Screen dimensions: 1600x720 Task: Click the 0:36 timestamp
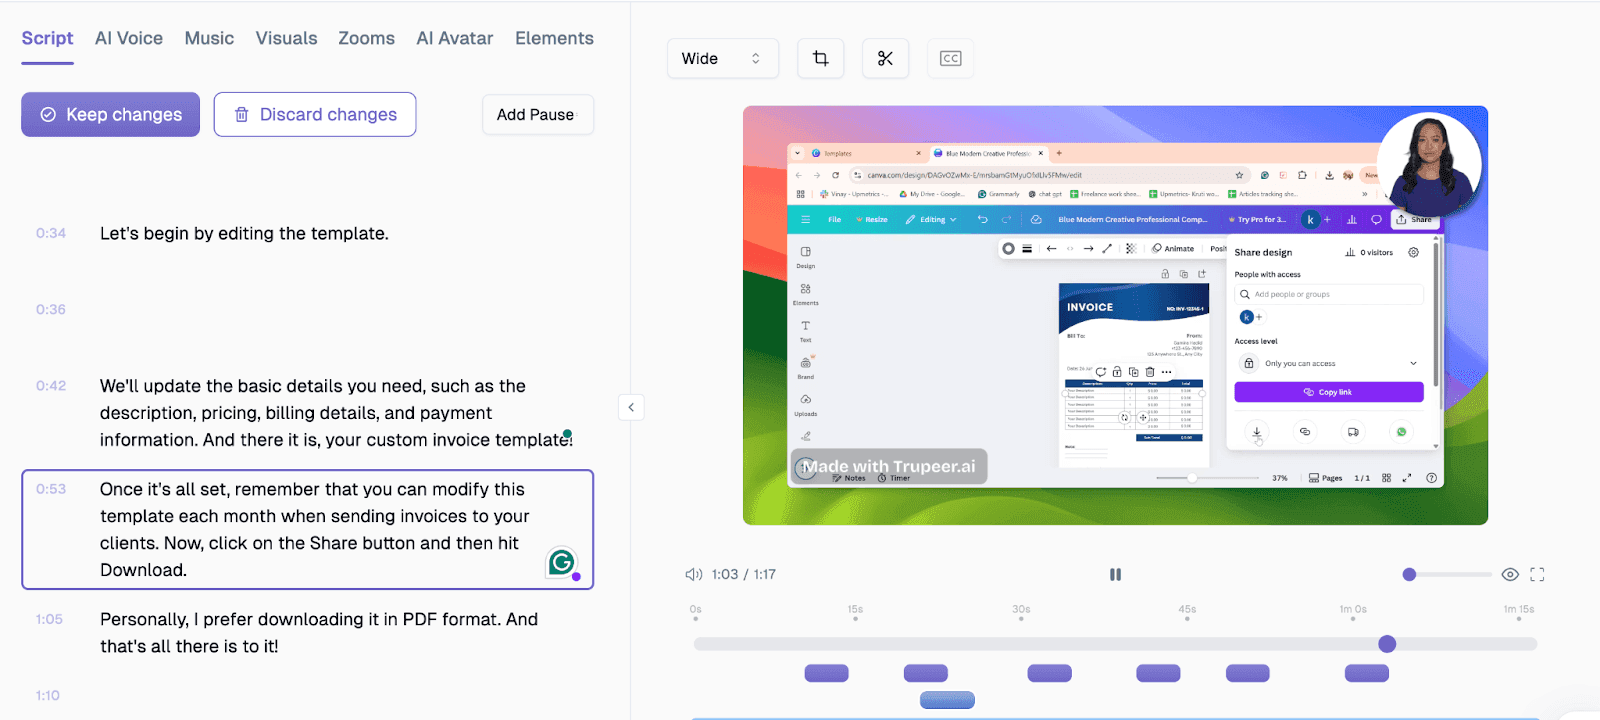(x=51, y=309)
